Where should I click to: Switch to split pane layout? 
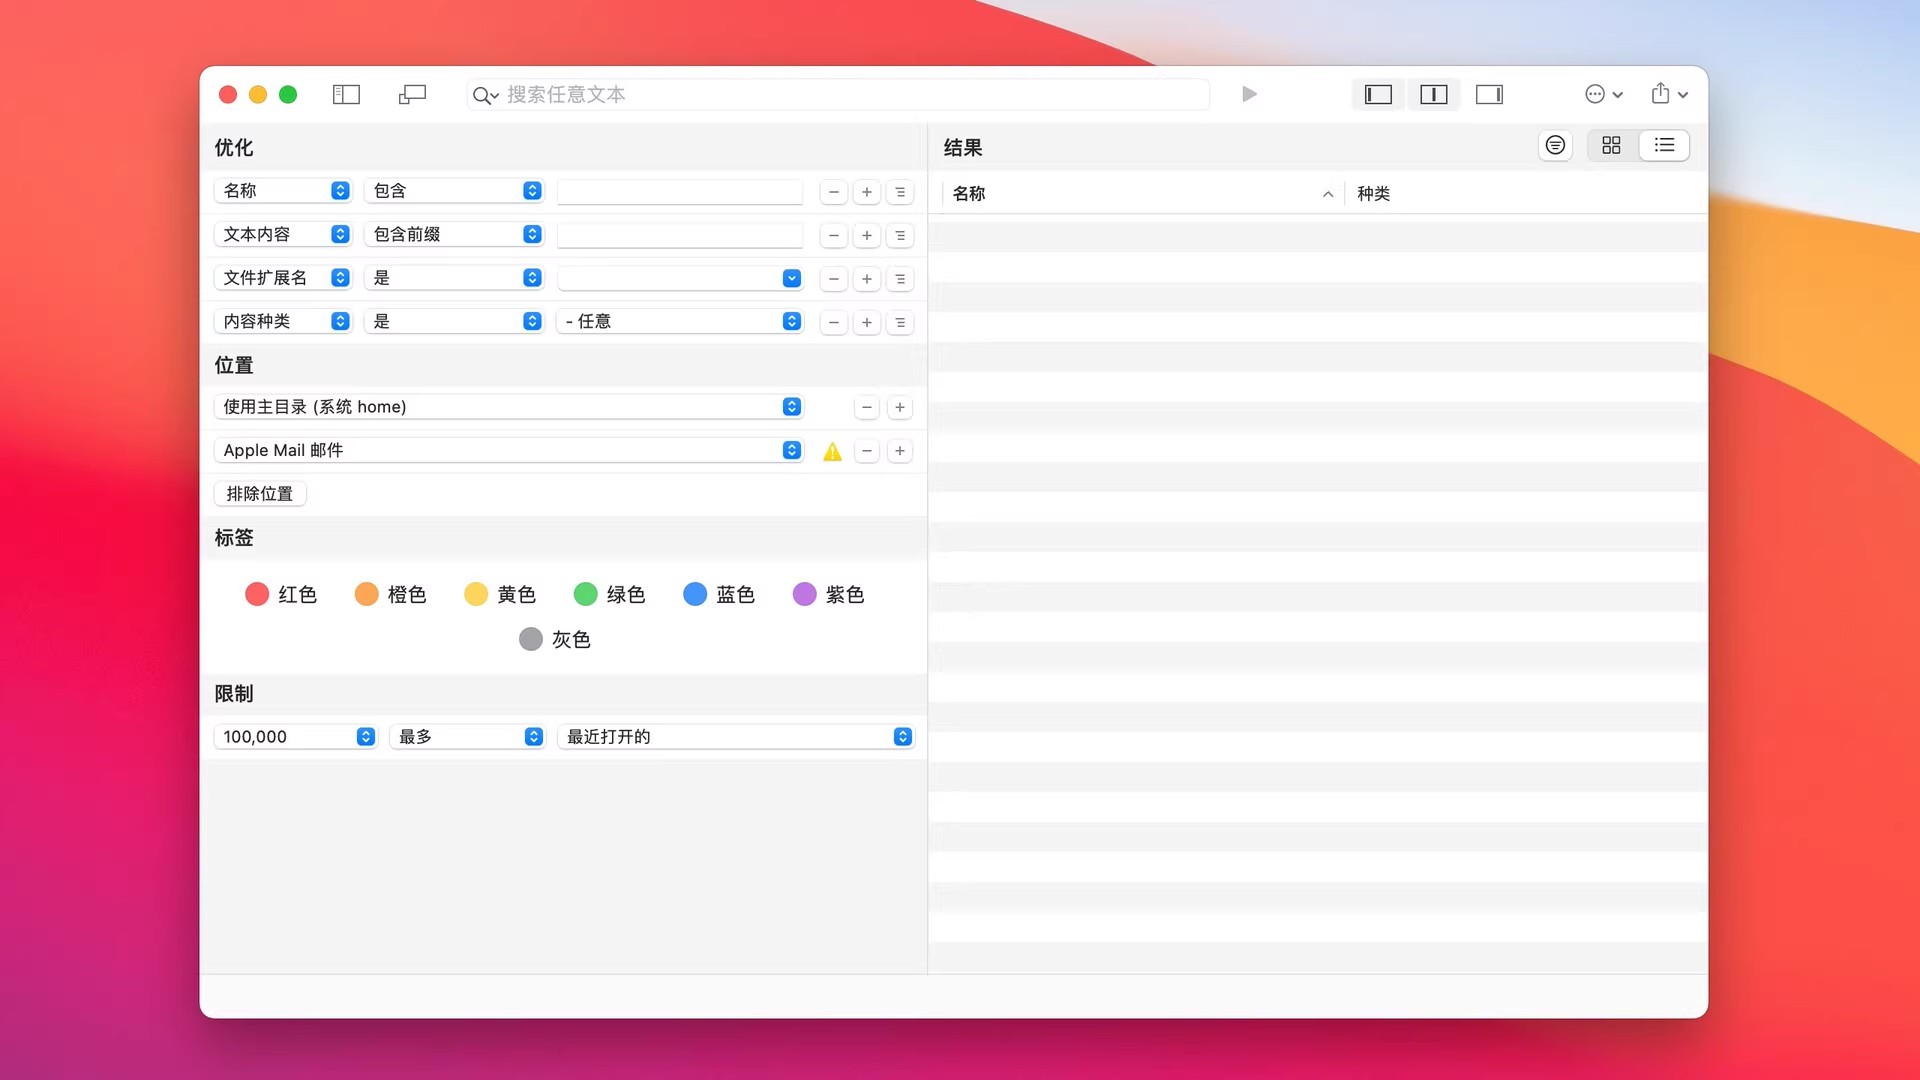point(1433,94)
